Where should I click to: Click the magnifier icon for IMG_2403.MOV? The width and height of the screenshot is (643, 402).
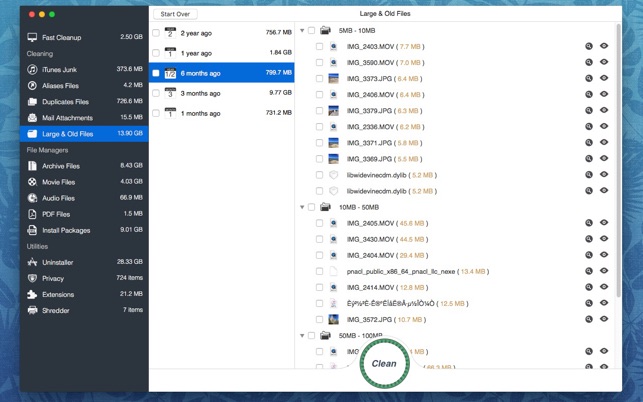589,47
